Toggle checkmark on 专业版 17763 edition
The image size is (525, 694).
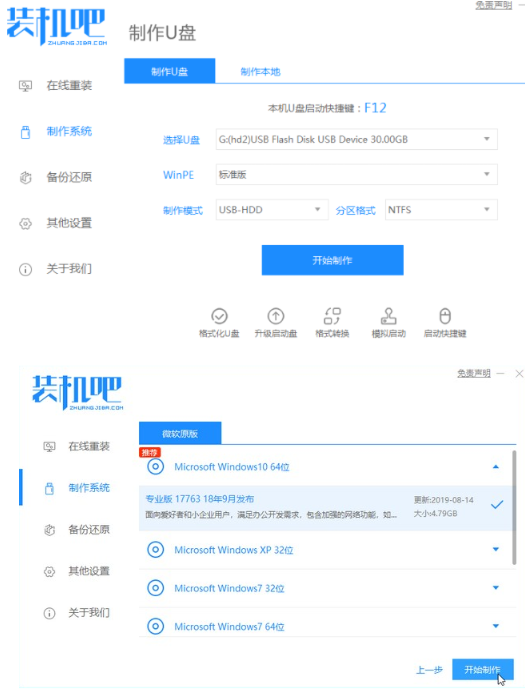coord(497,505)
